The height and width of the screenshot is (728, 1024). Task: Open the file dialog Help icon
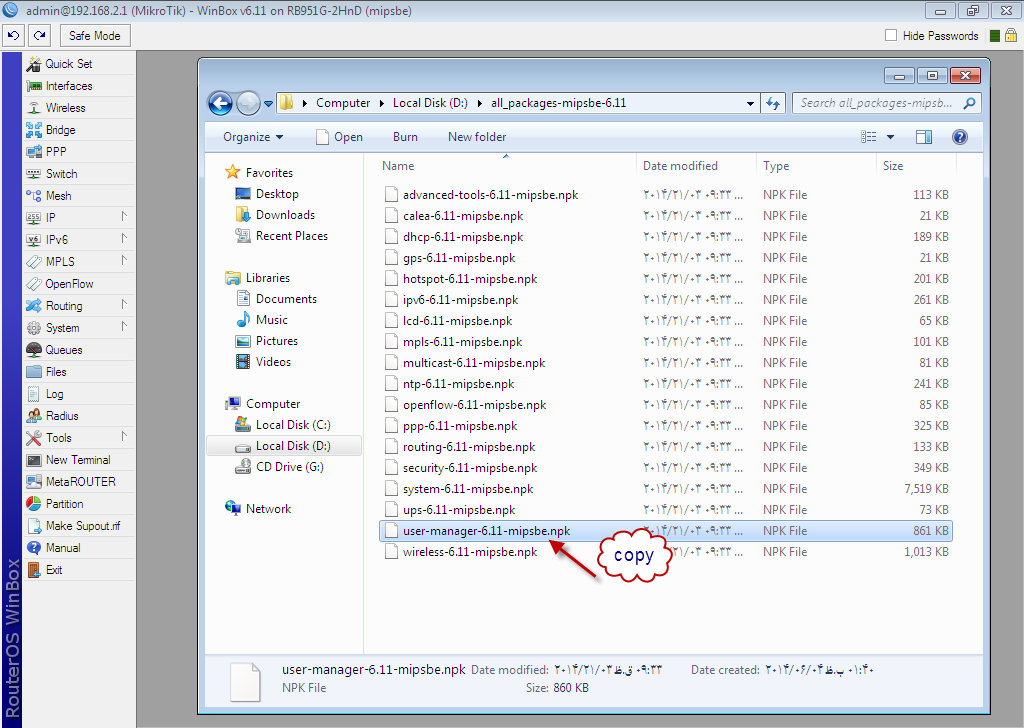(x=959, y=137)
